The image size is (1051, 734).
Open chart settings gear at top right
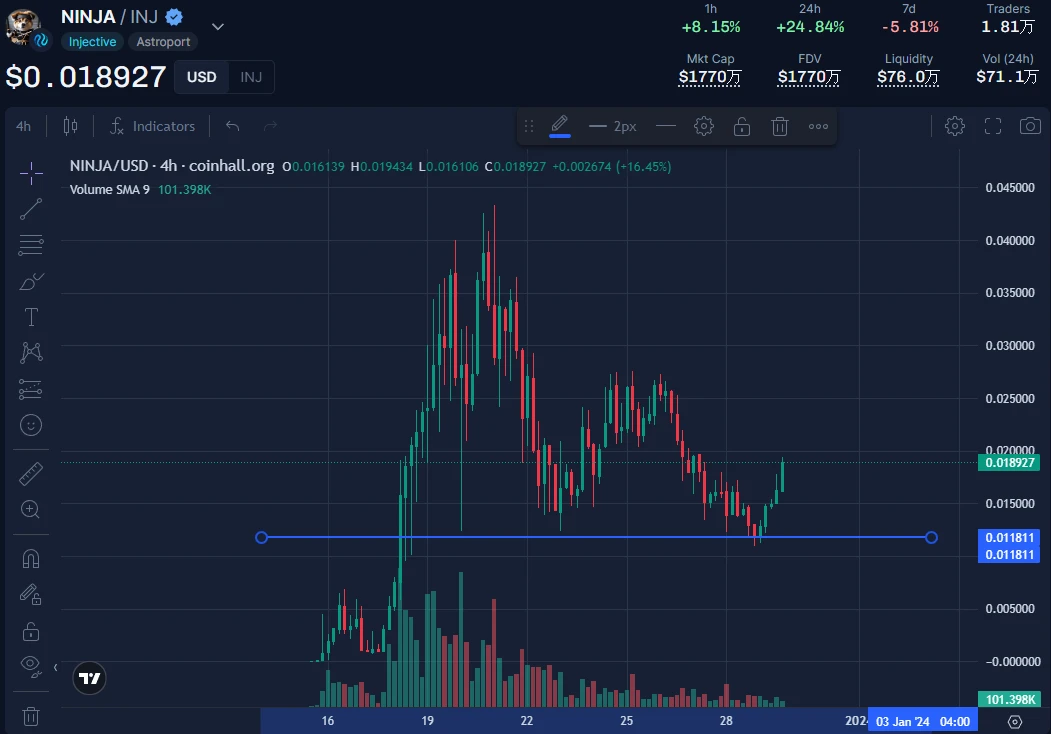coord(954,126)
